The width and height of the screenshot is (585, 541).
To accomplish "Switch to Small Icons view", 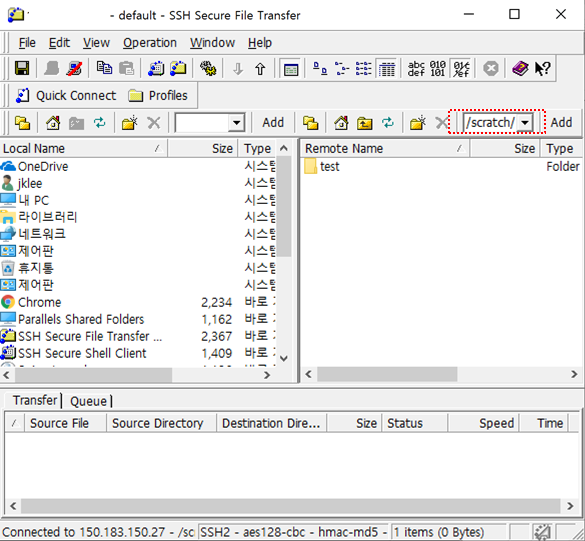I will 342,68.
